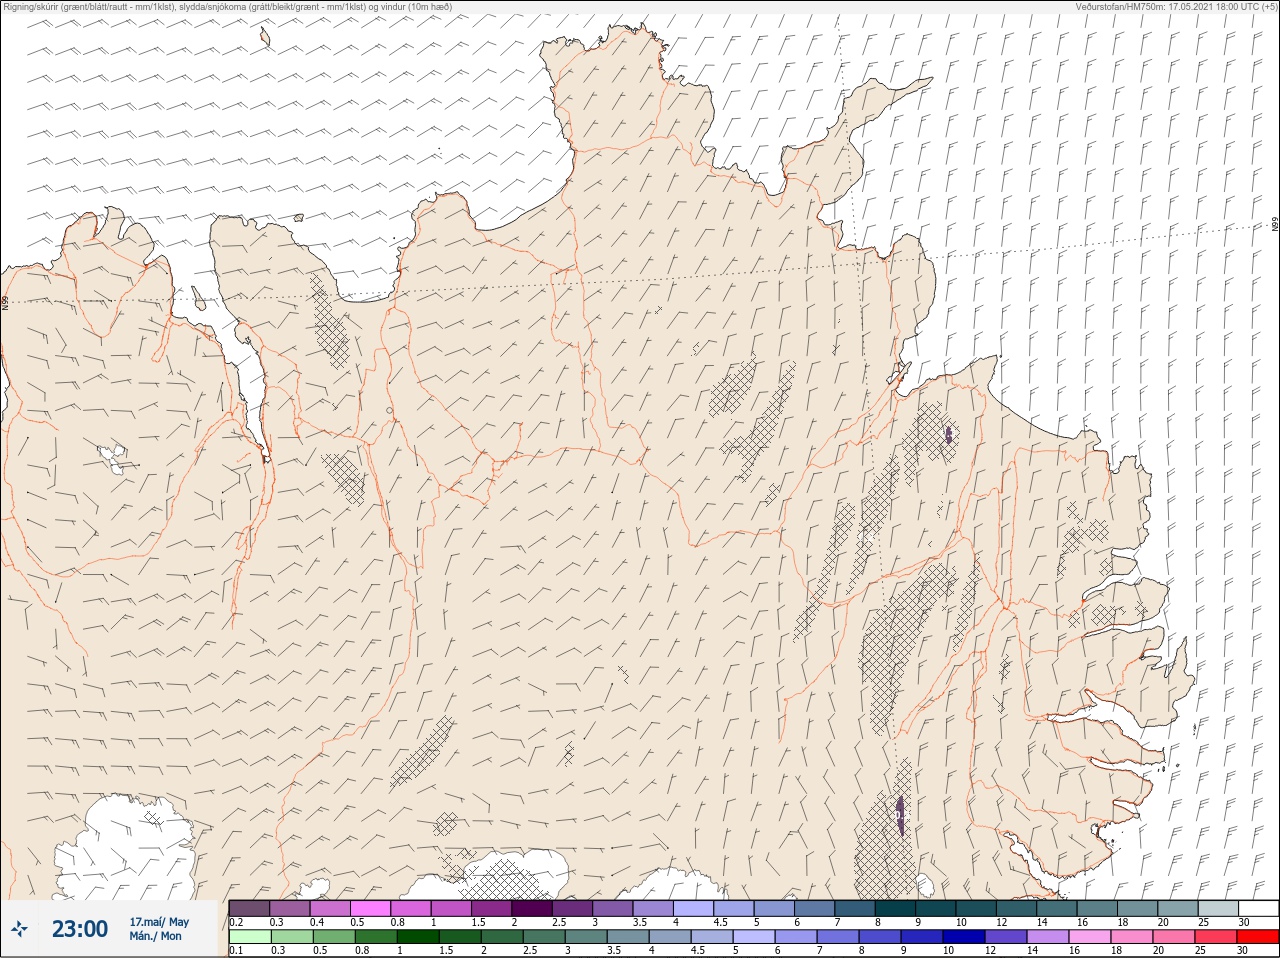The image size is (1280, 958).
Task: Select the pale green bottom-row swatch starting at 0.1
Action: [249, 937]
